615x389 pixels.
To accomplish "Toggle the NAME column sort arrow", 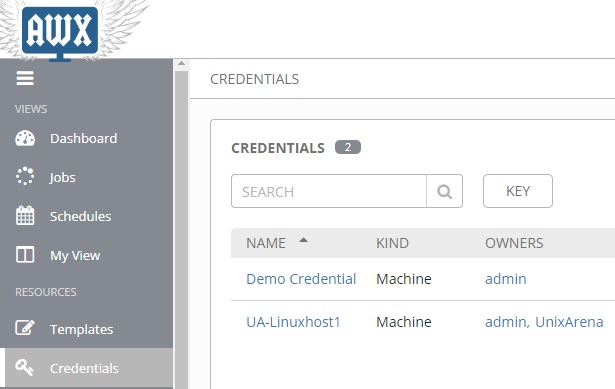I will click(304, 240).
